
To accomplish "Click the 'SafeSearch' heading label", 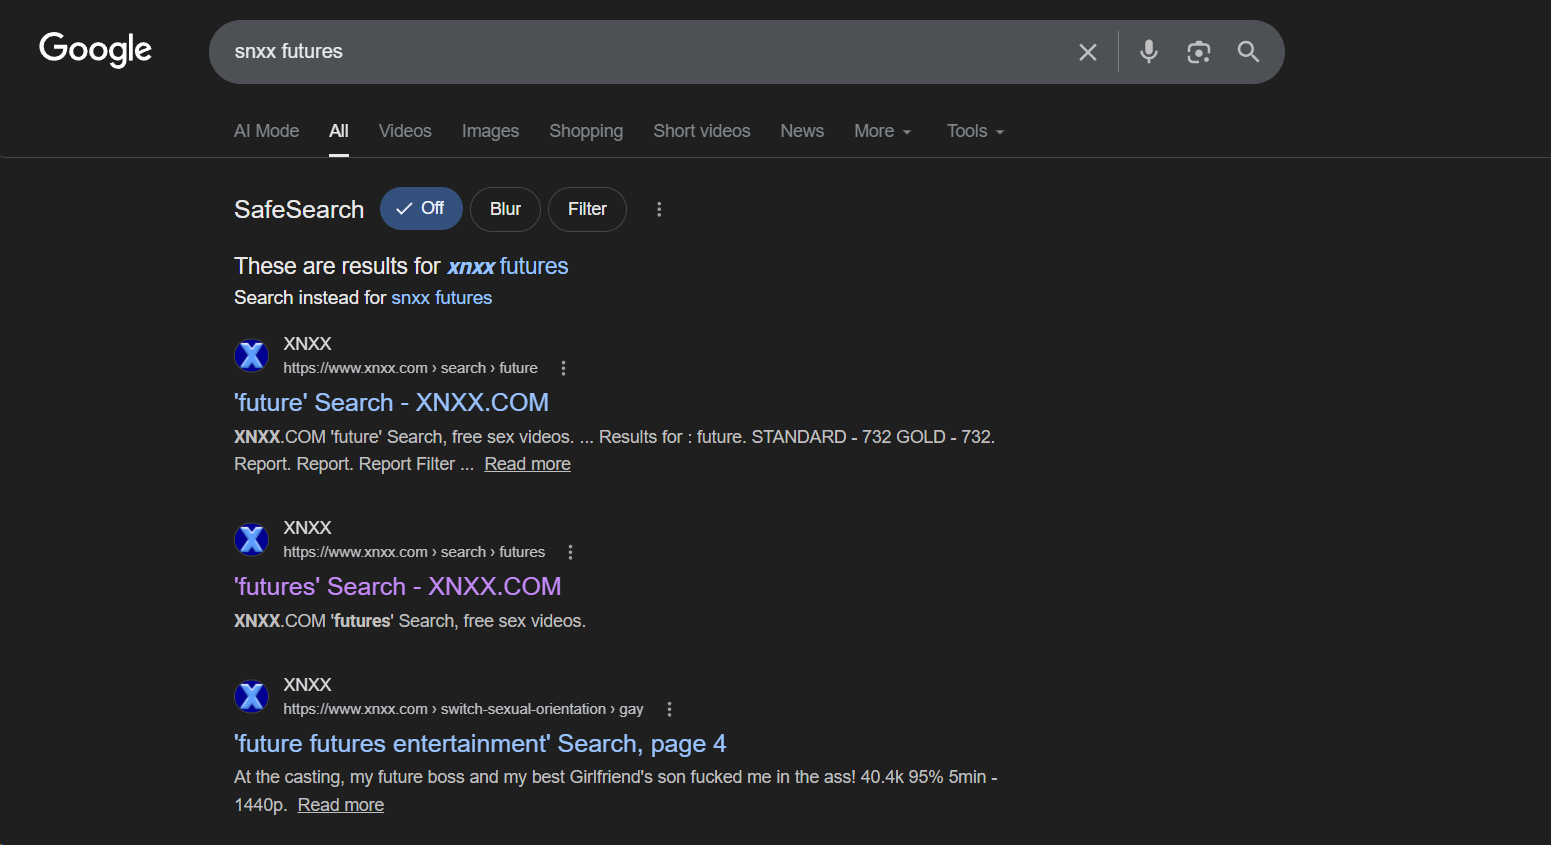I will click(x=299, y=209).
